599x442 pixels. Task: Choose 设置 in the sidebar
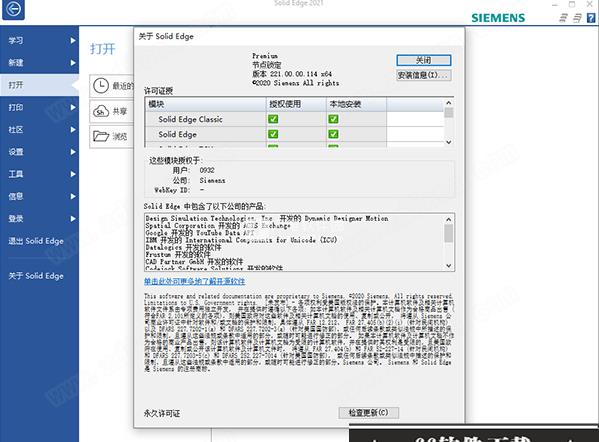[x=39, y=152]
